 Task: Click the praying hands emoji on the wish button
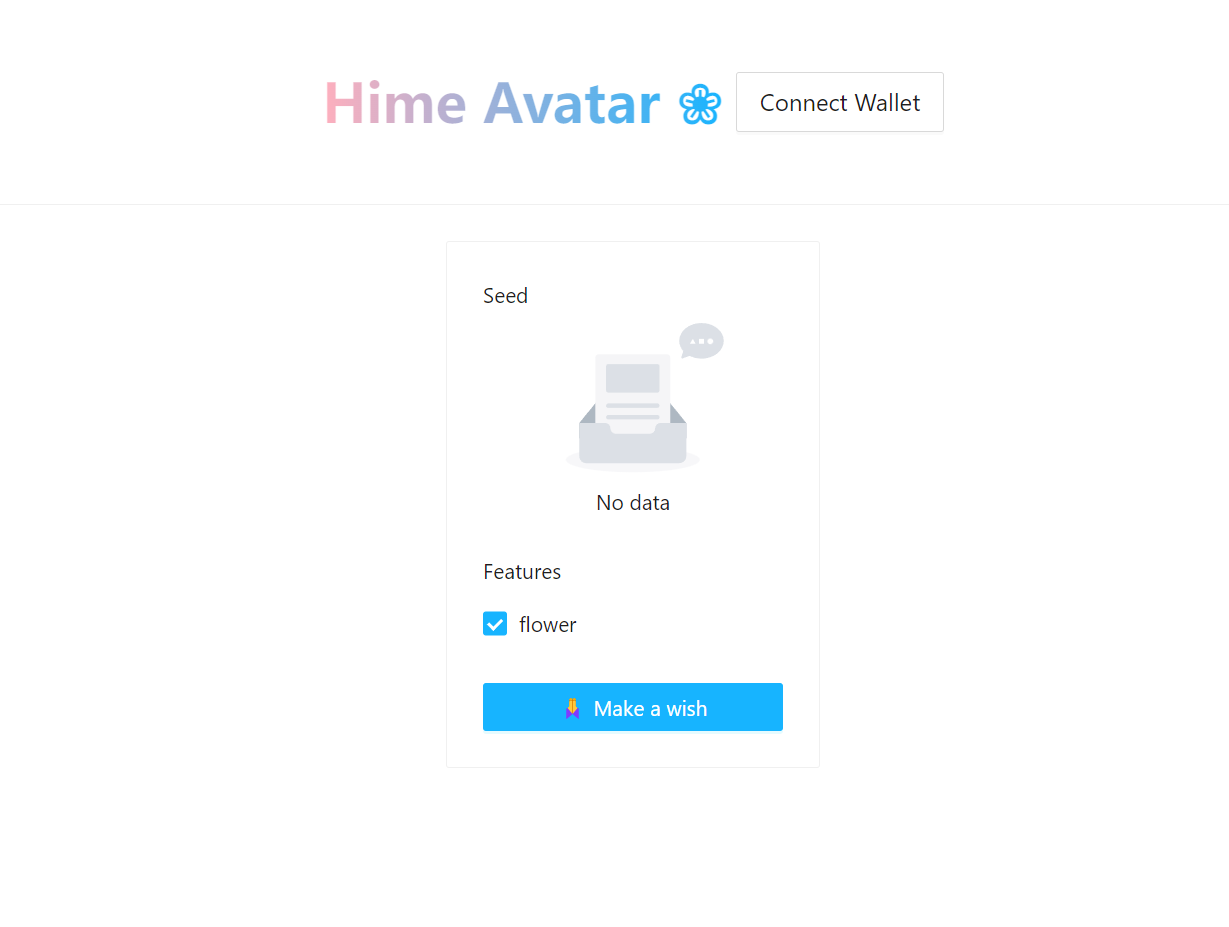pyautogui.click(x=572, y=708)
